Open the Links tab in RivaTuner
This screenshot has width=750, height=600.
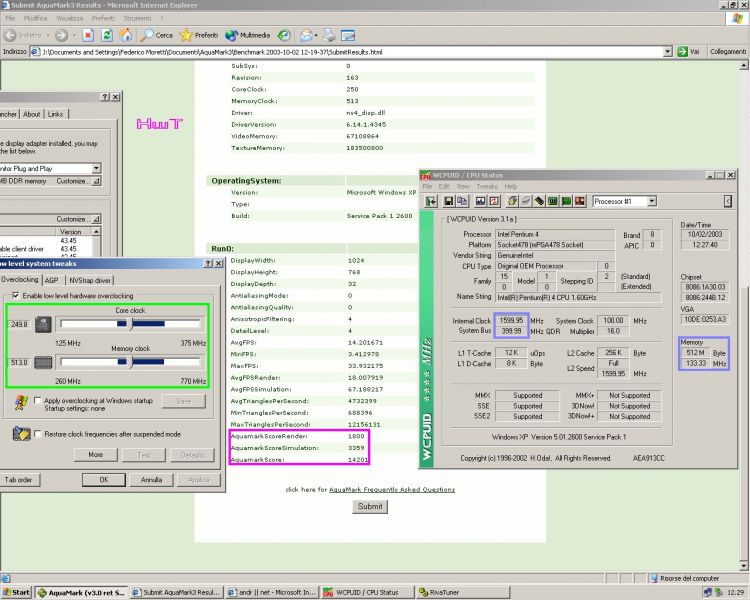click(55, 114)
